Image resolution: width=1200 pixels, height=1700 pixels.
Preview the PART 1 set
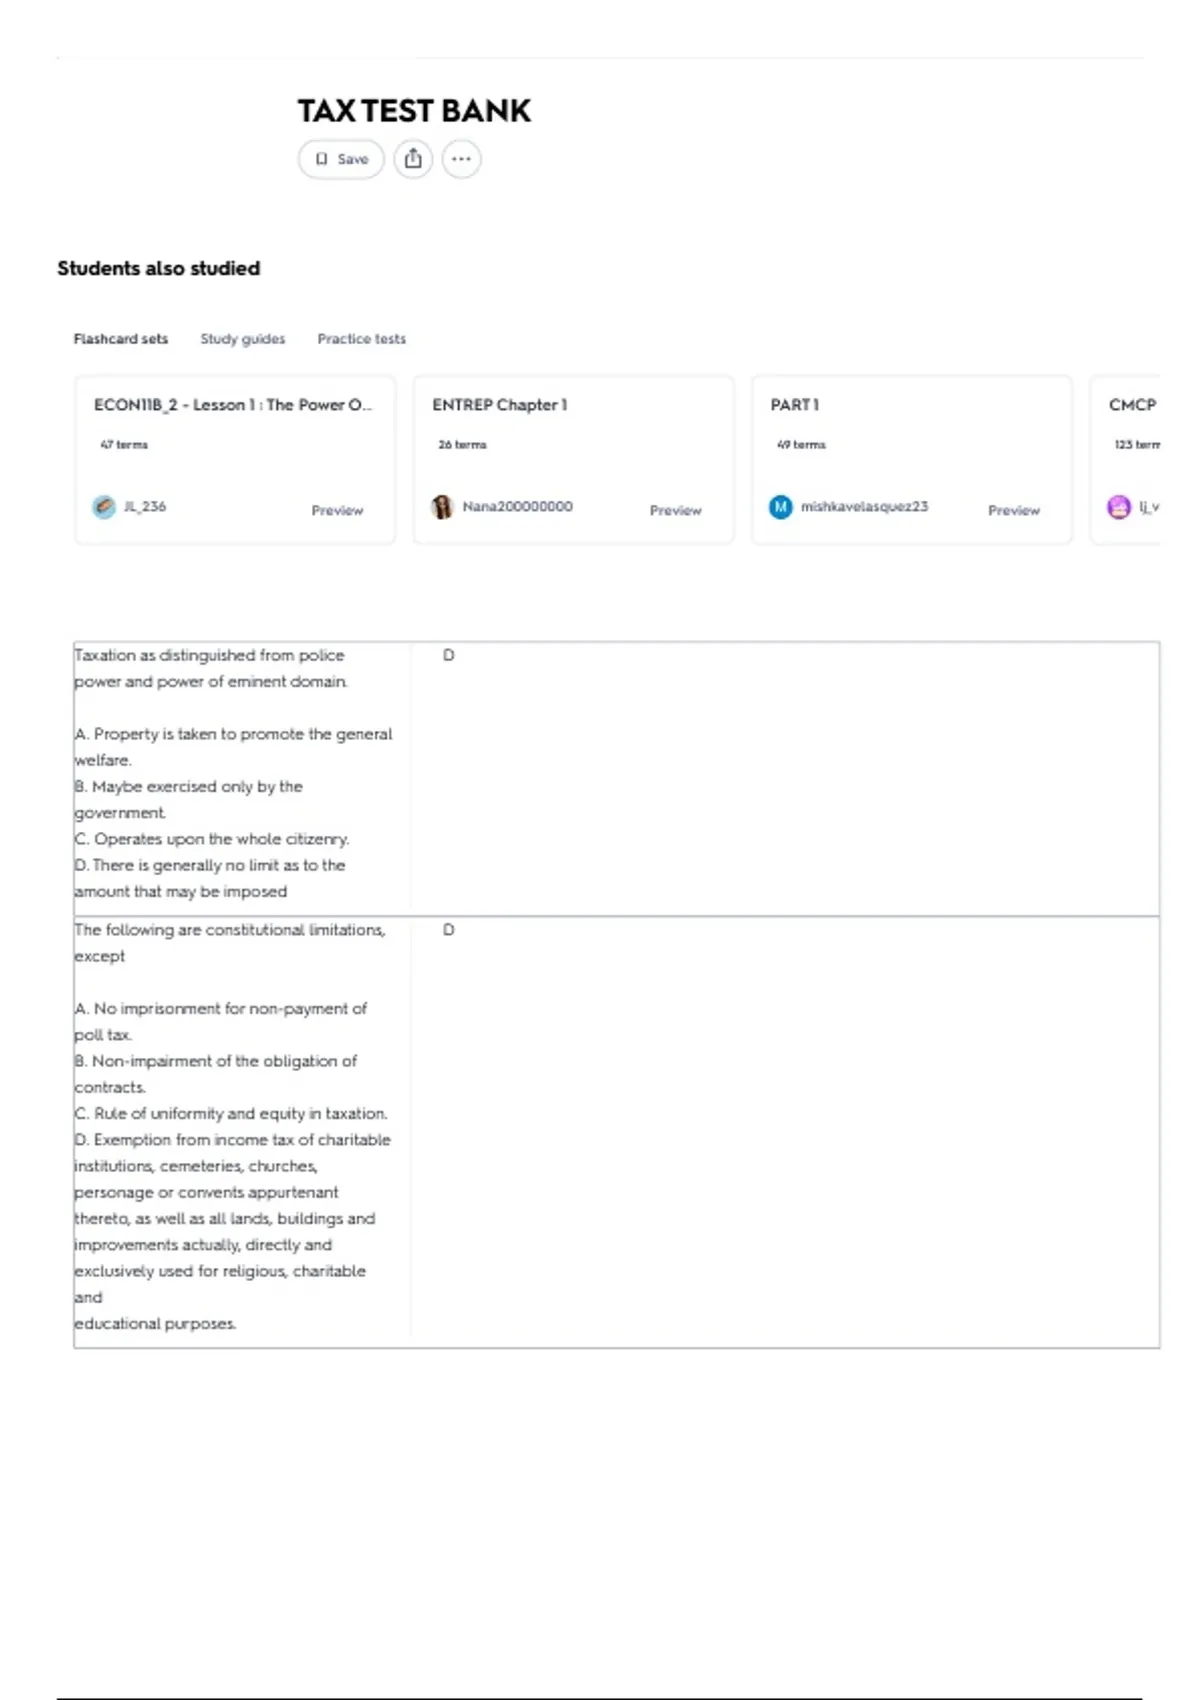1014,510
